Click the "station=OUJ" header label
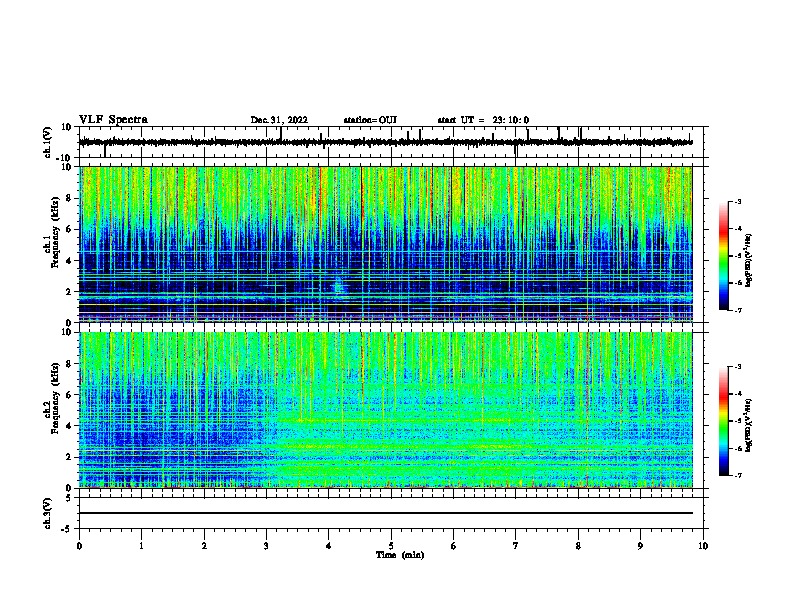Viewport: 792px width, 612px height. pyautogui.click(x=370, y=120)
